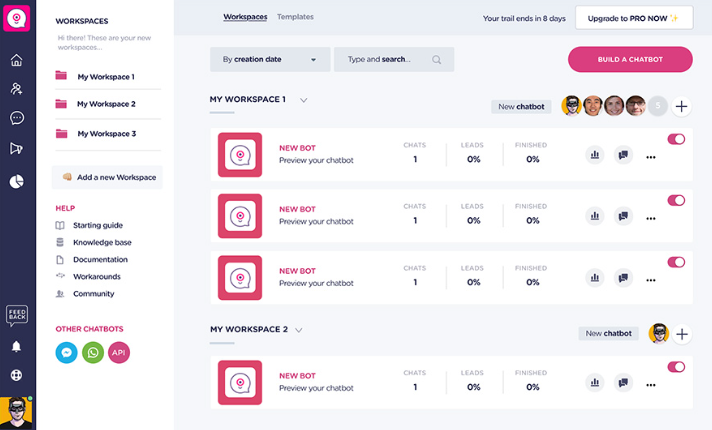Switch off the My Workspace 2 bot toggle
This screenshot has height=430, width=712.
point(676,367)
